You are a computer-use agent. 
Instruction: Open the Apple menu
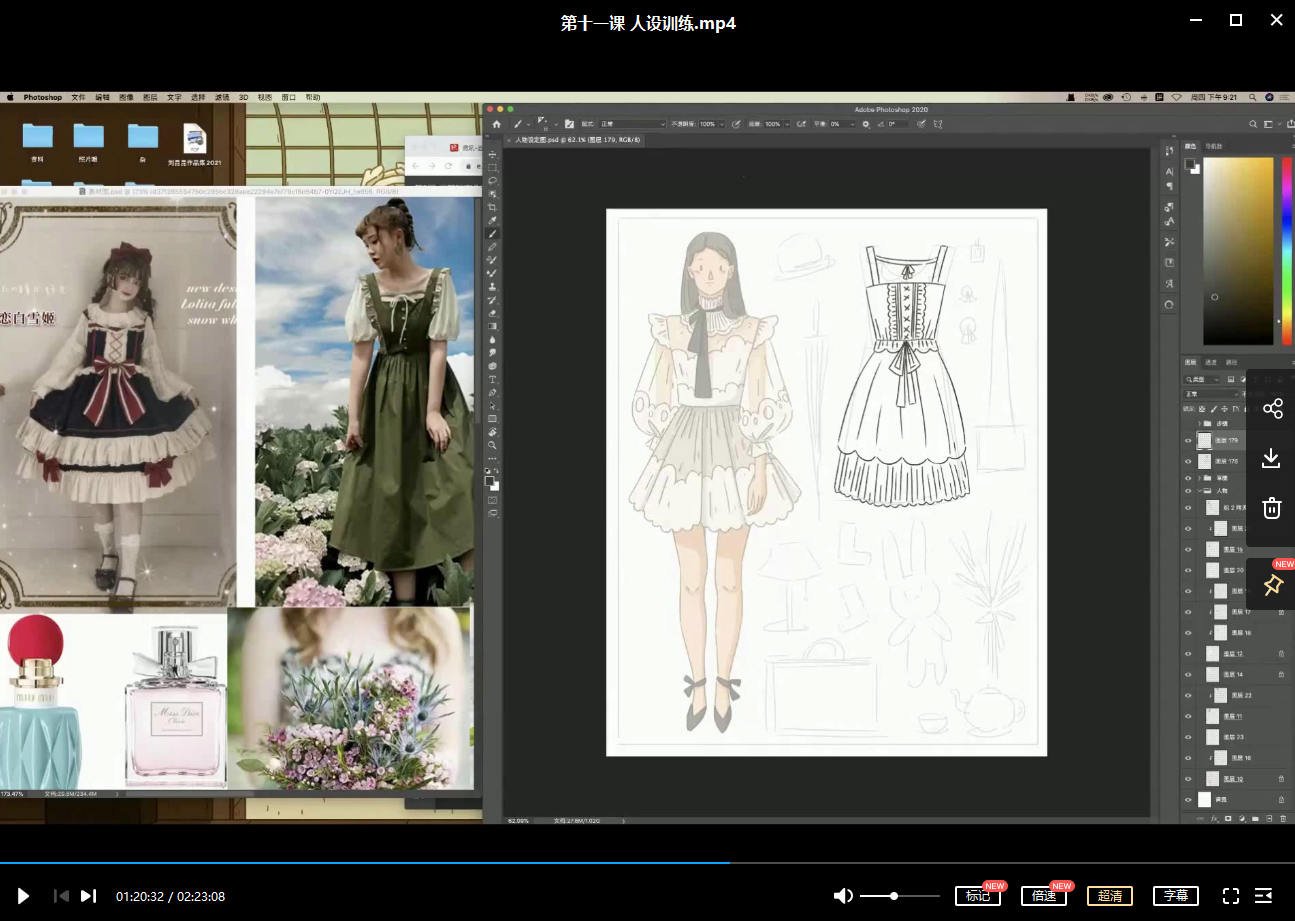(10, 97)
